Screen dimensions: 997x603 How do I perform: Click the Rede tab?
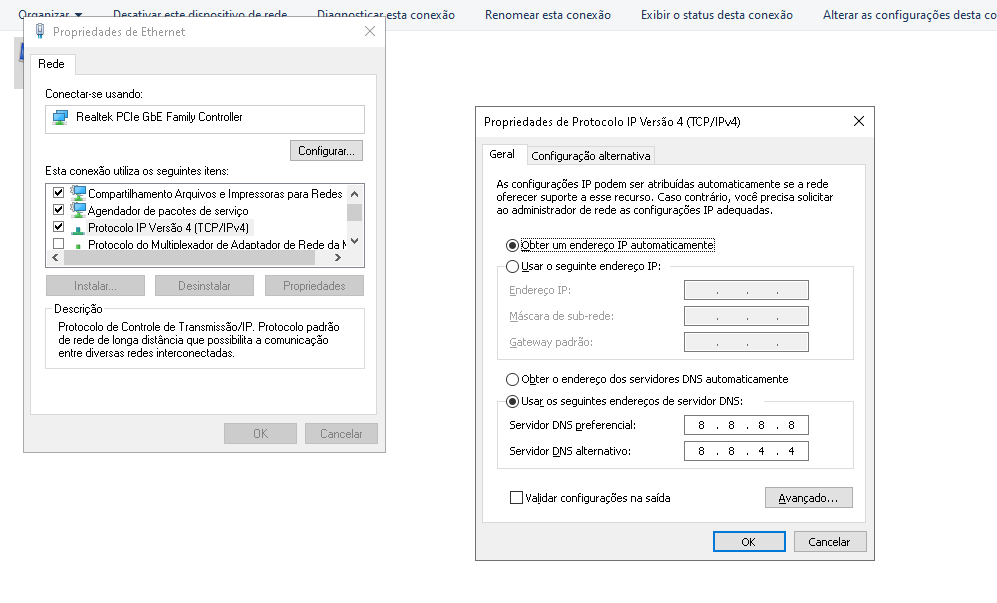pos(51,64)
